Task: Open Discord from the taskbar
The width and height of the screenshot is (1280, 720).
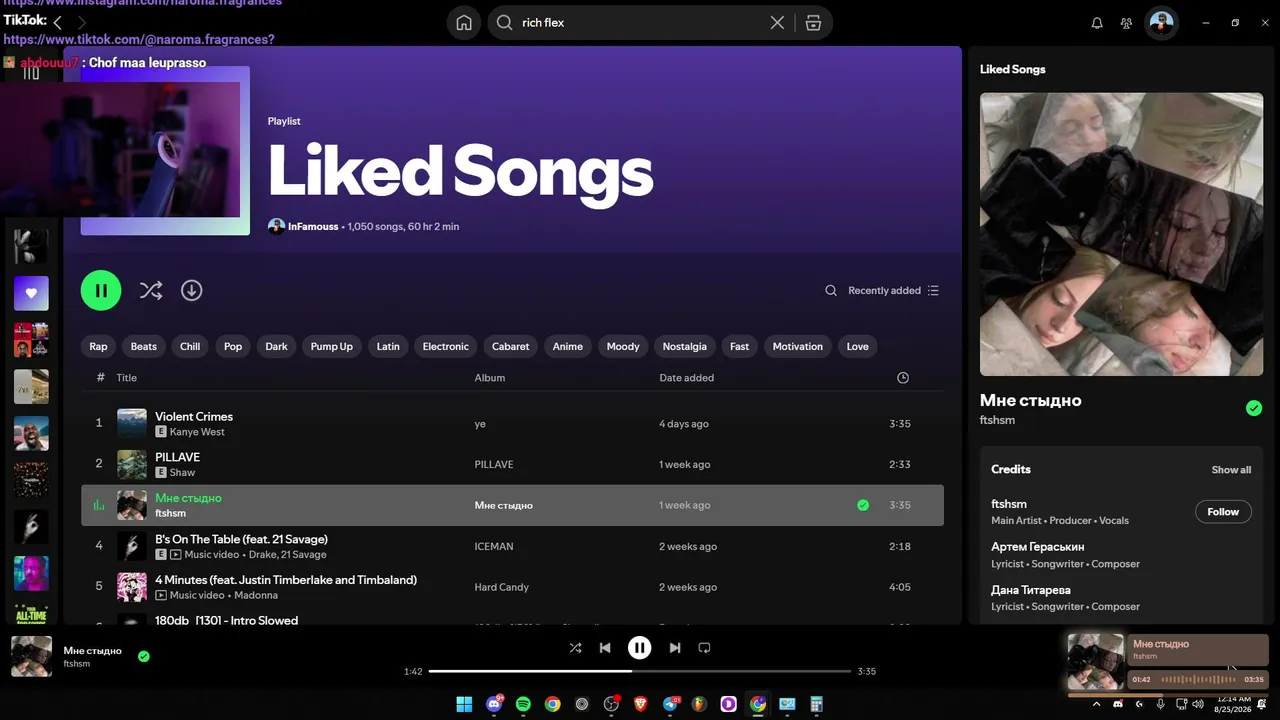Action: coord(494,704)
